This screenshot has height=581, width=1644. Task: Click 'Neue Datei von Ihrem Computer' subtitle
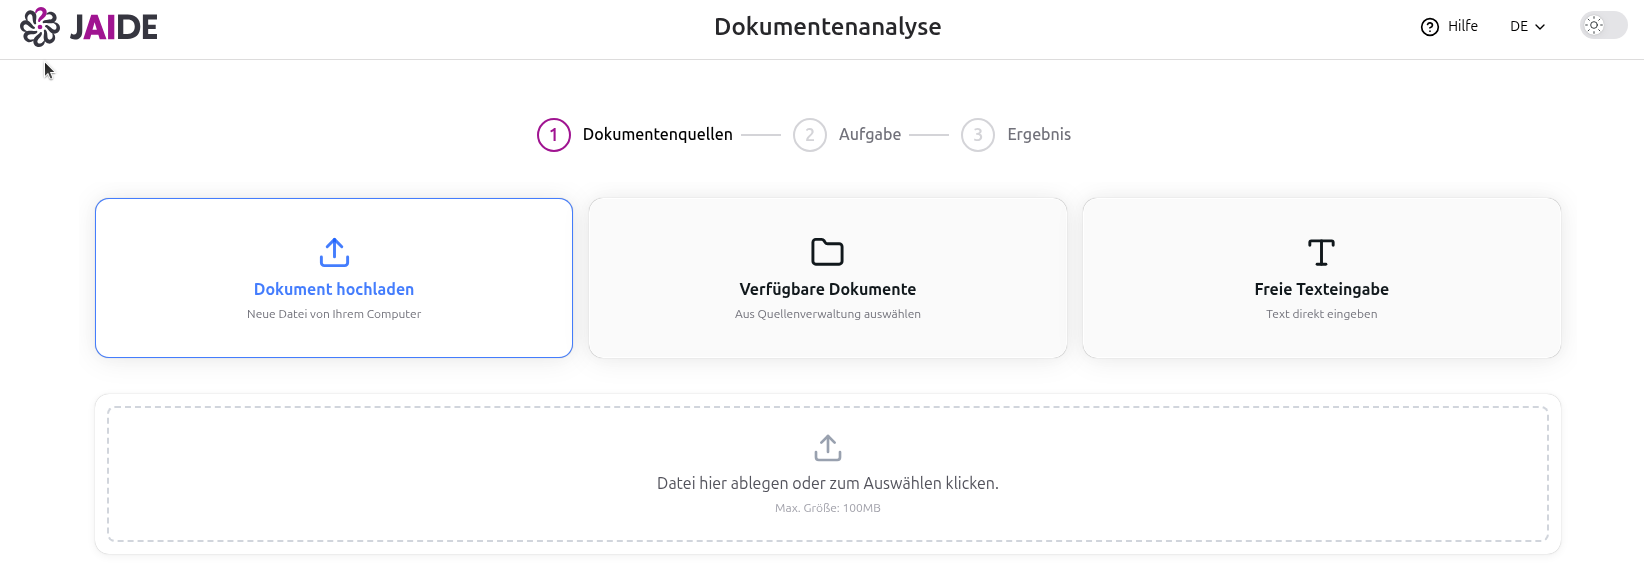334,314
